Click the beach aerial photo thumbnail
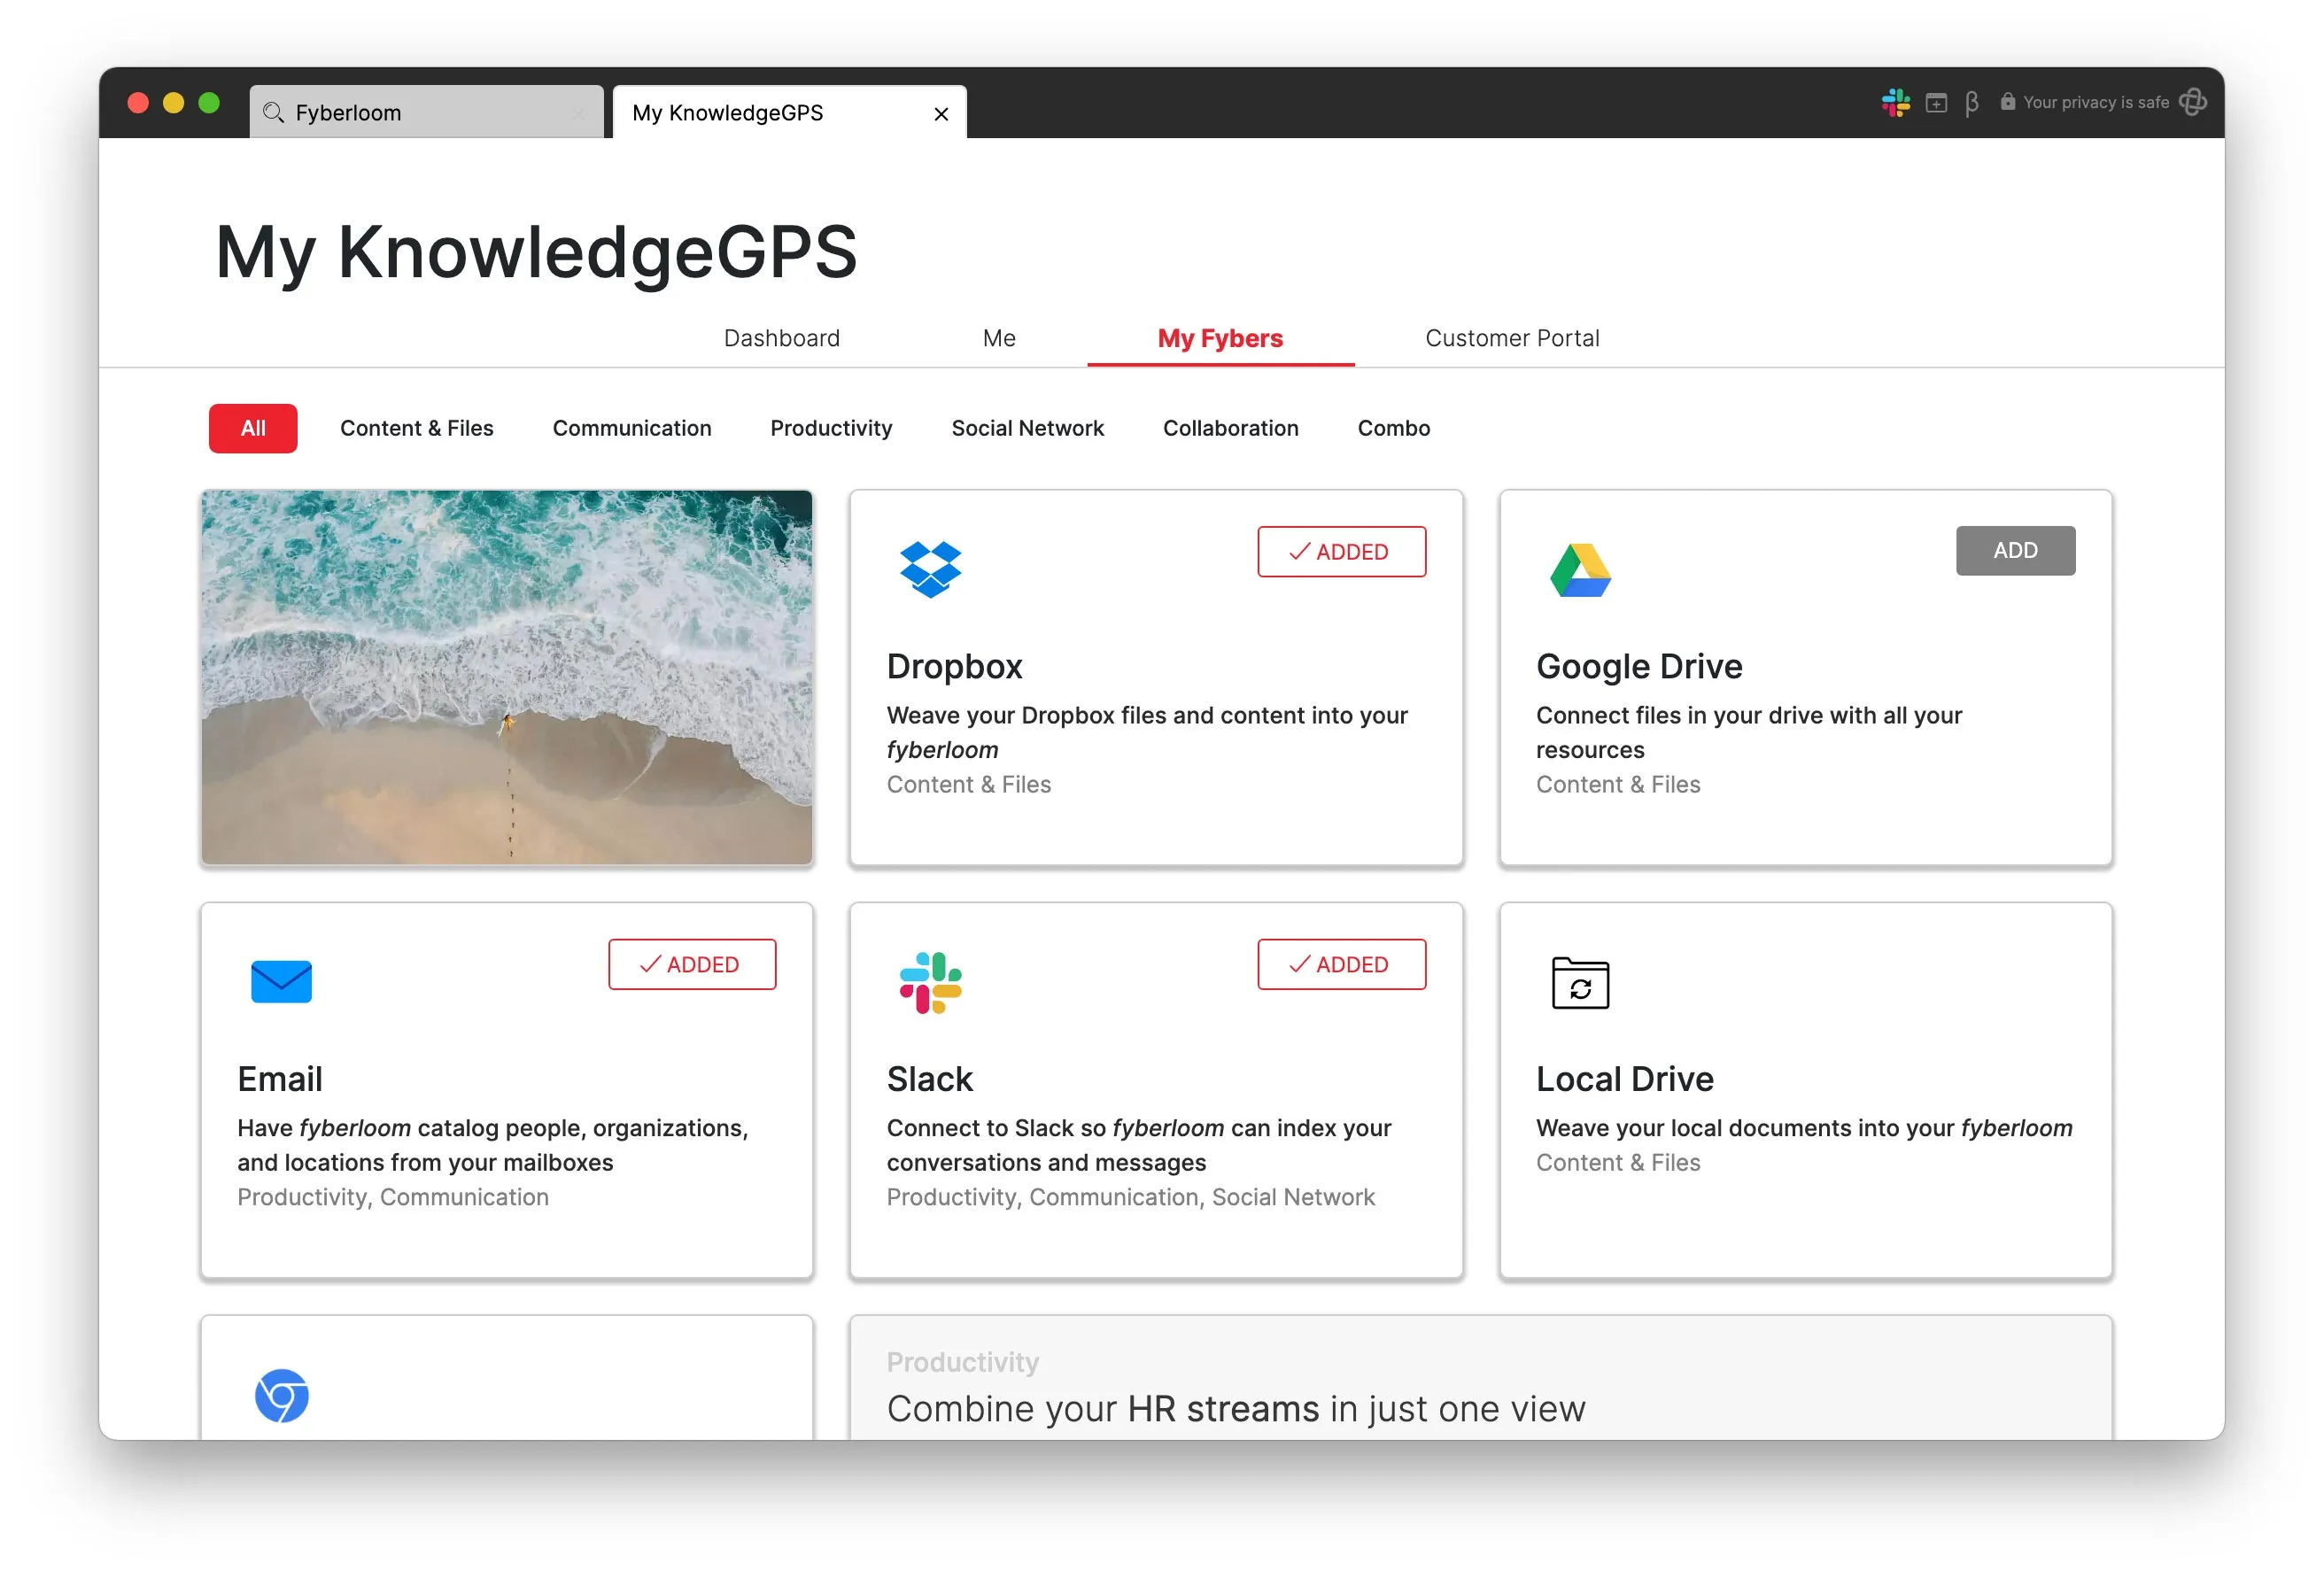Screen dimensions: 2324x1571 [x=506, y=677]
